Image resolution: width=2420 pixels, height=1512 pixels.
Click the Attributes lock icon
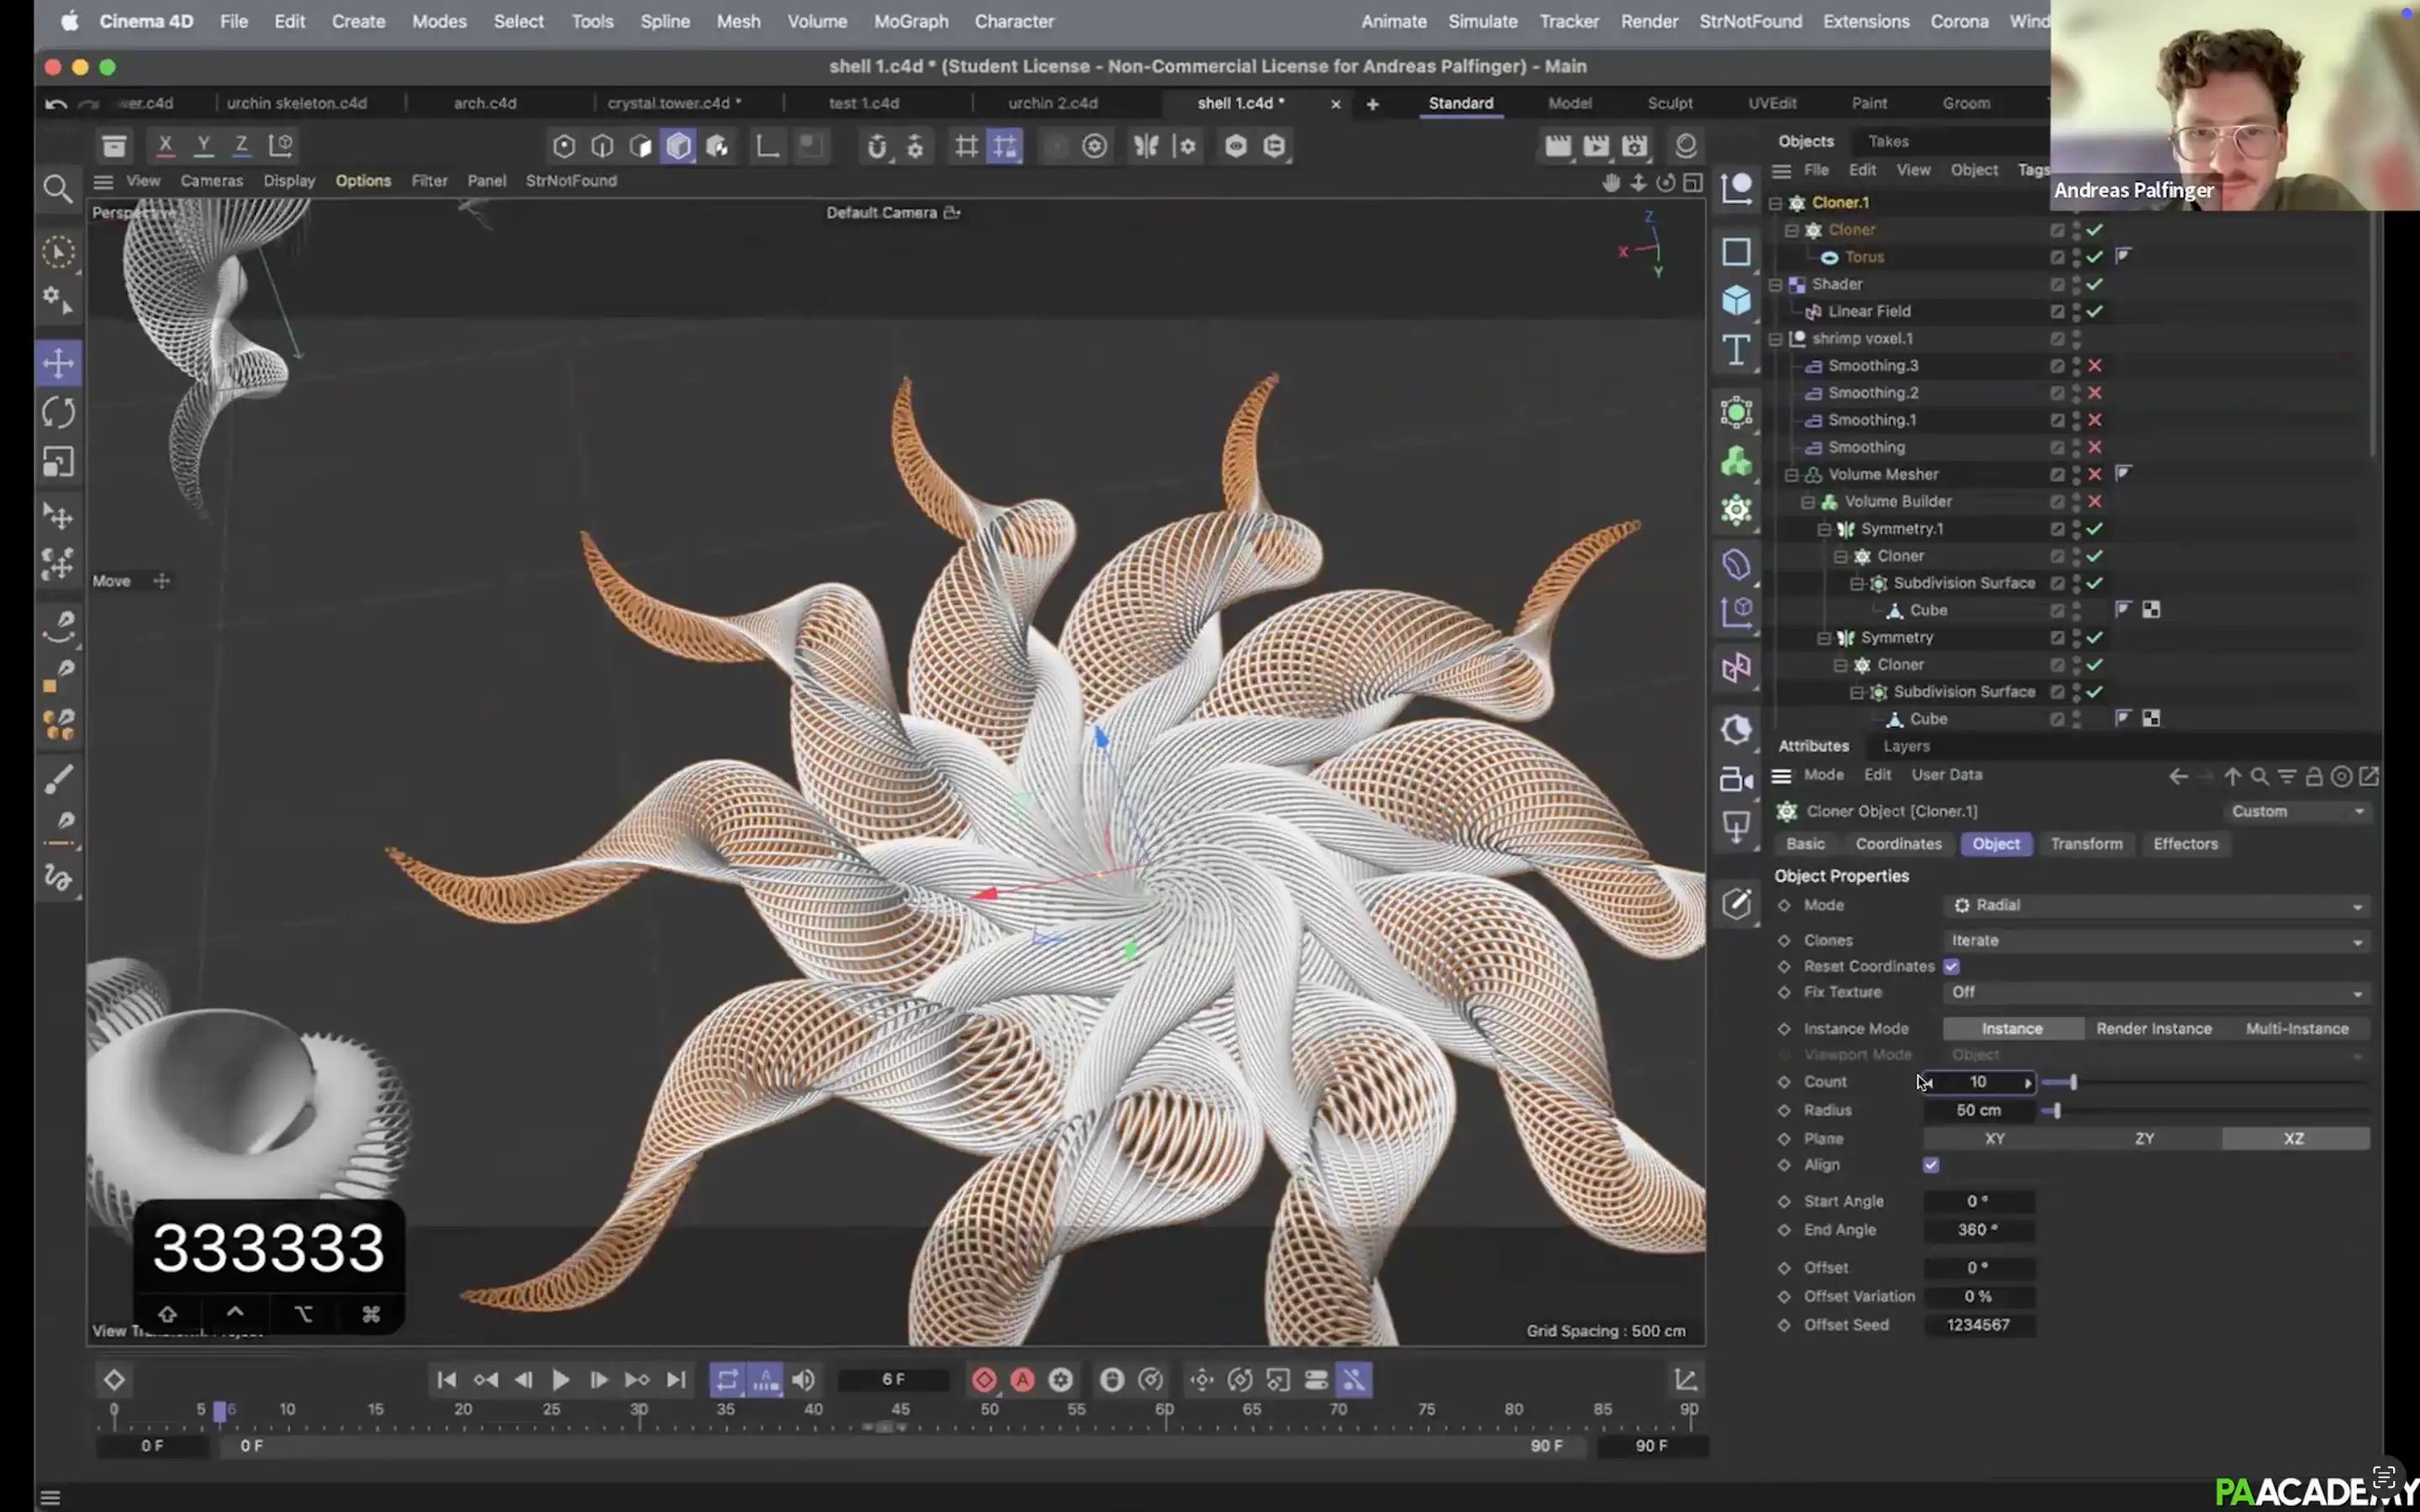click(x=2314, y=776)
